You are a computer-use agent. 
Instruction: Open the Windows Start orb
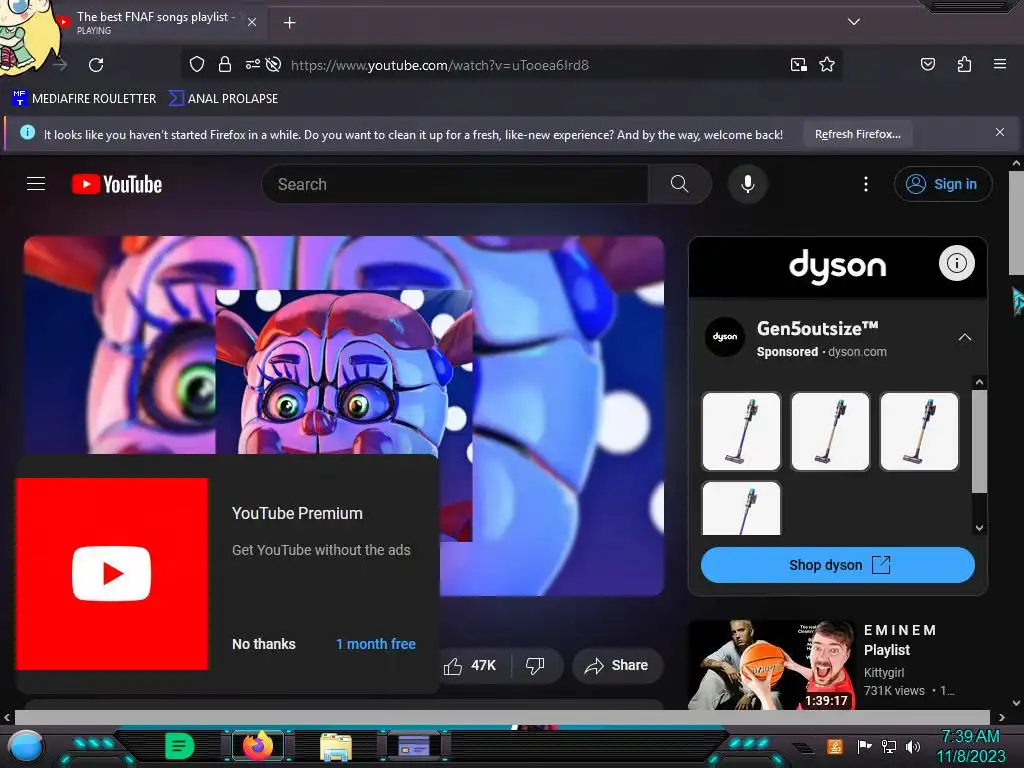click(x=25, y=746)
